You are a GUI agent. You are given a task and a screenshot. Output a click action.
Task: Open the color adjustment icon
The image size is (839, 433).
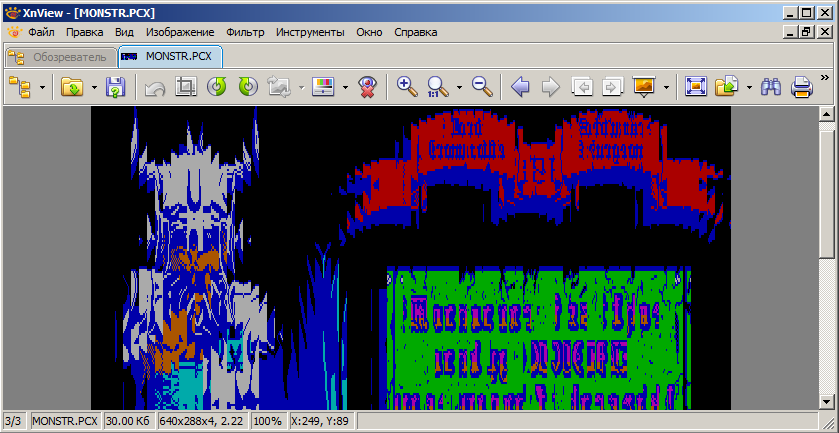click(323, 86)
